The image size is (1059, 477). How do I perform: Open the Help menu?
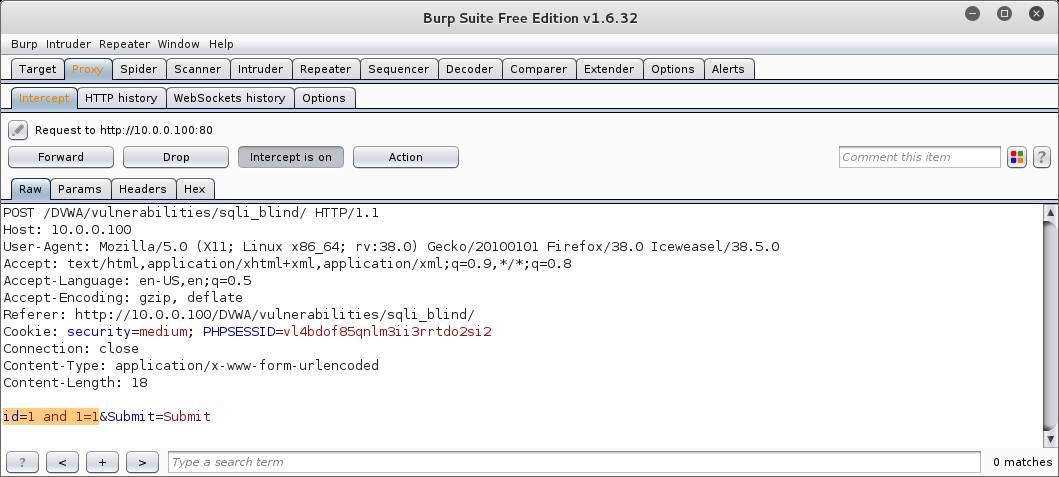[221, 44]
